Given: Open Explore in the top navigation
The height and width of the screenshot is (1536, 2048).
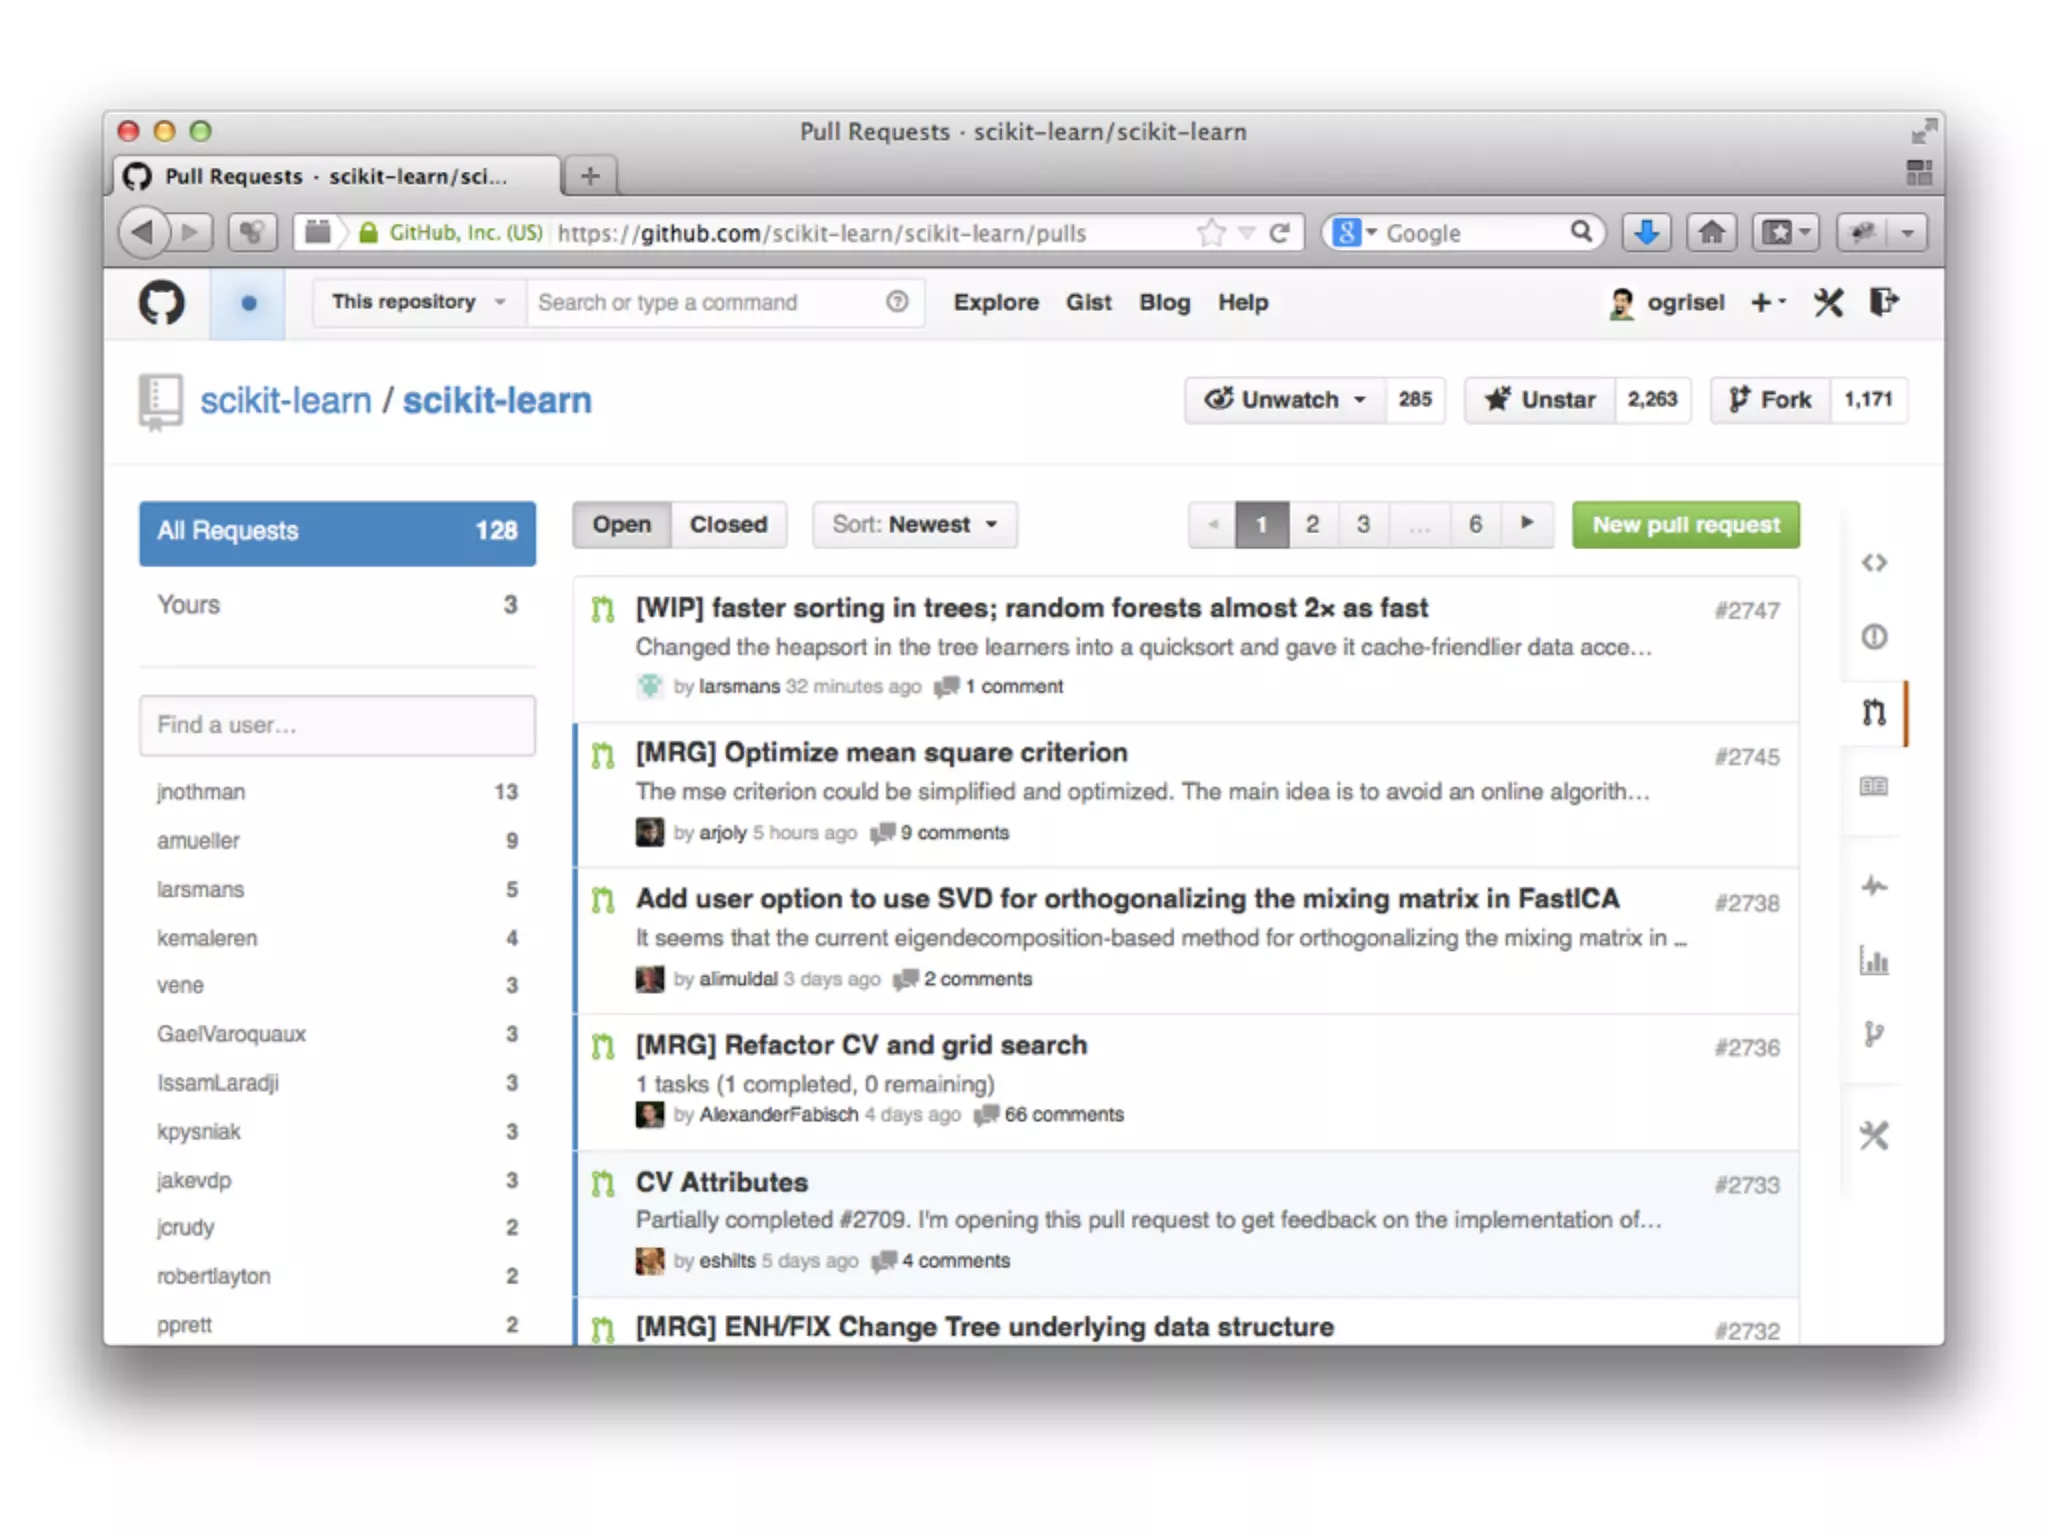Looking at the screenshot, I should [x=995, y=302].
